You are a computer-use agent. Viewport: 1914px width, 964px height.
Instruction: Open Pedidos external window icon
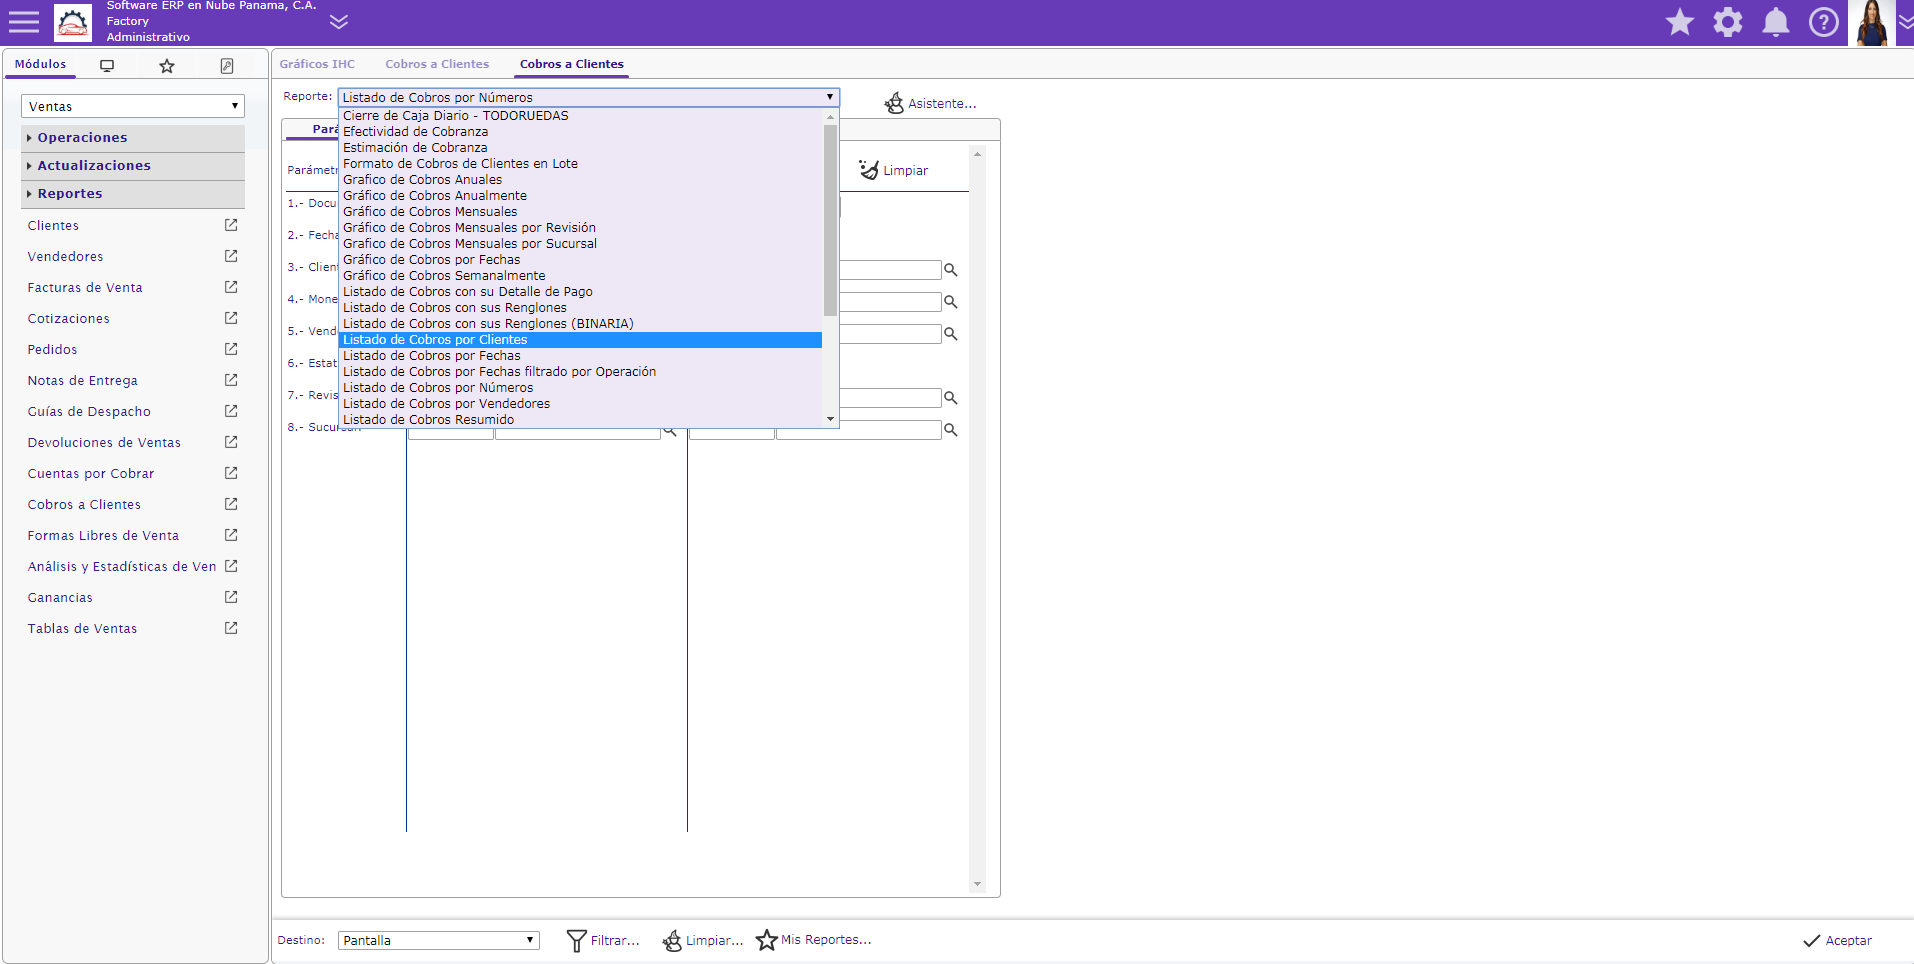click(231, 349)
